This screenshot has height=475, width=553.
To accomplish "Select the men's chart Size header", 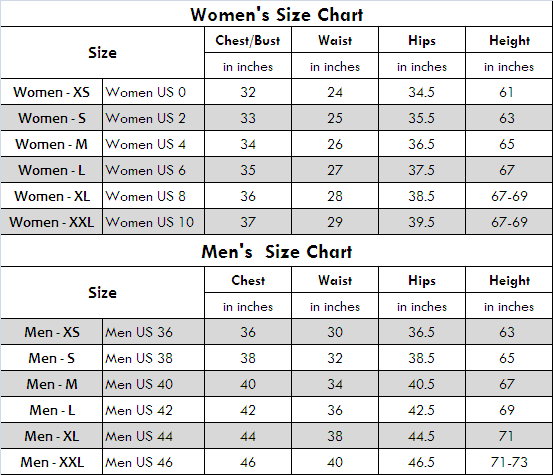I will (x=102, y=293).
